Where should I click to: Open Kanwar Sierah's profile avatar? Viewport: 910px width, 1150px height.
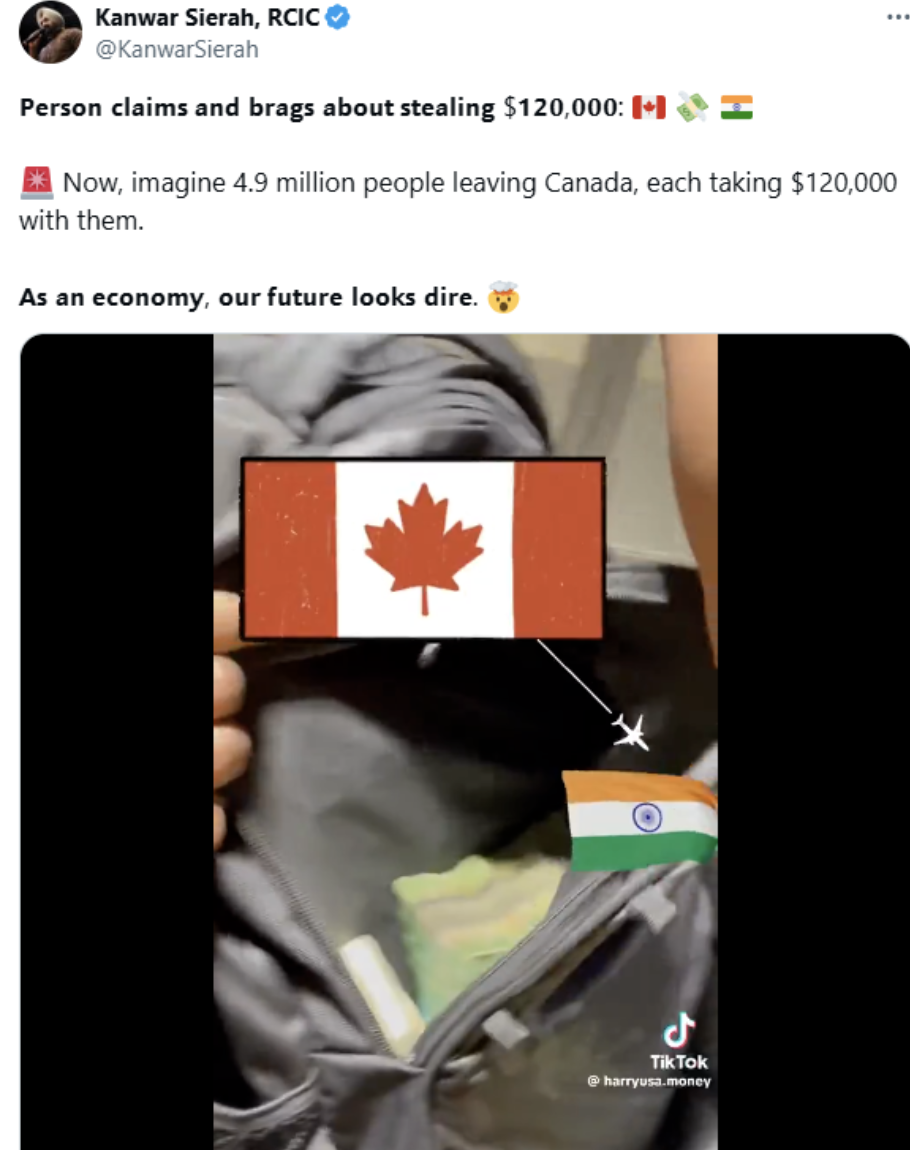pyautogui.click(x=50, y=33)
